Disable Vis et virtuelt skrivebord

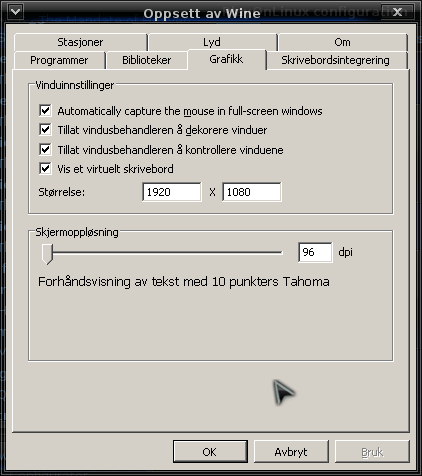45,169
